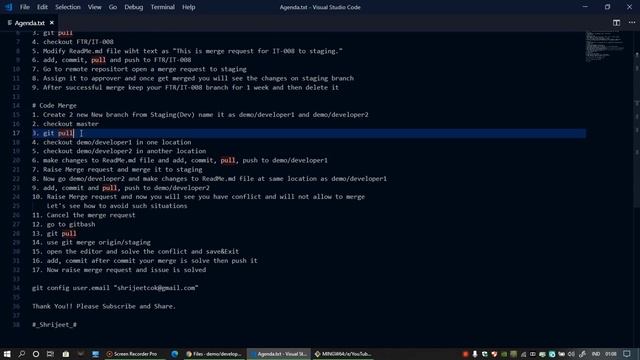Screen dimensions: 640x360
Task: Restore down the VS Code window
Action: (x=607, y=7)
